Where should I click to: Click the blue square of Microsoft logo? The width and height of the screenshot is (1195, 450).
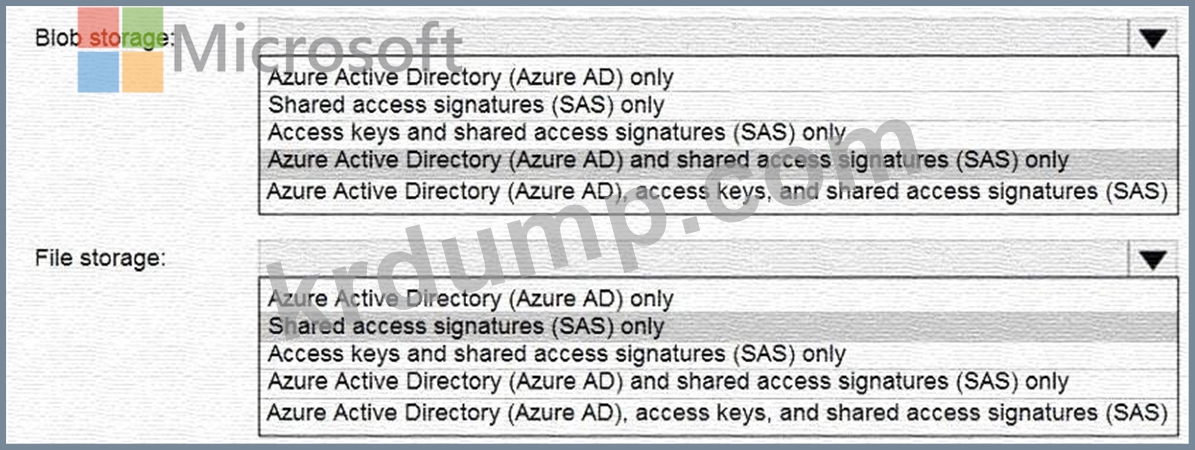[x=98, y=72]
